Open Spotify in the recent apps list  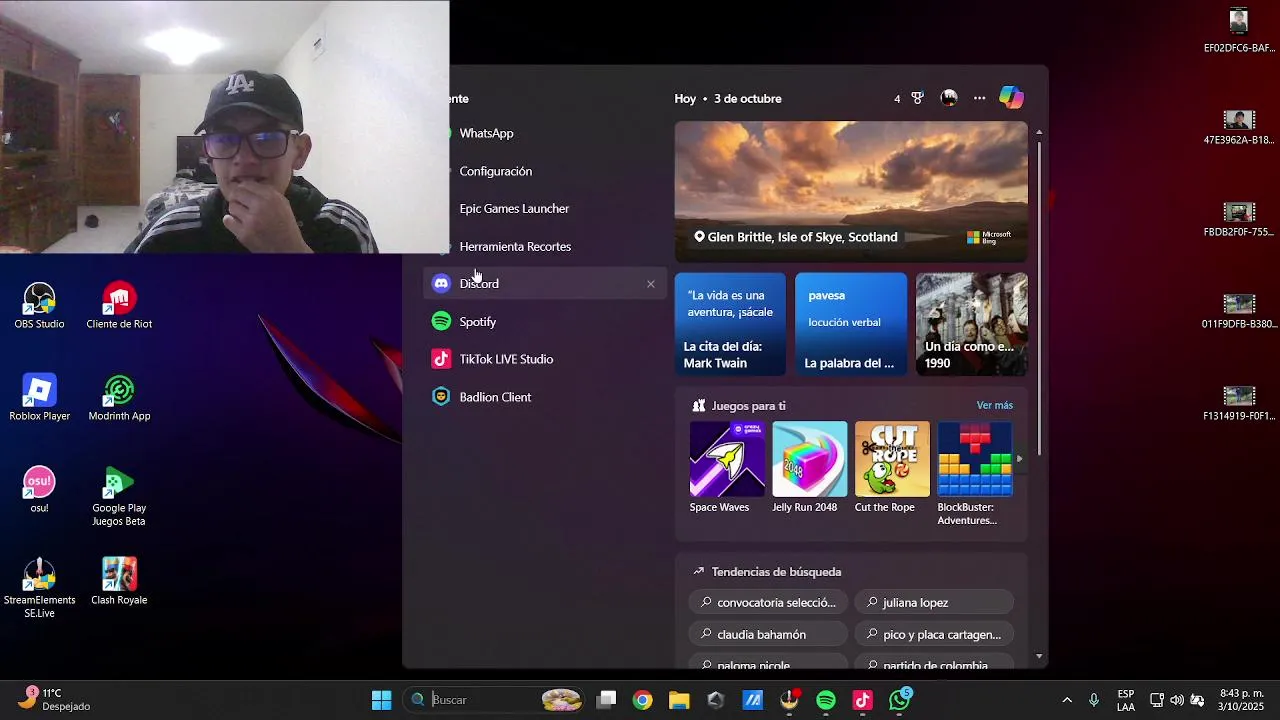pos(543,322)
